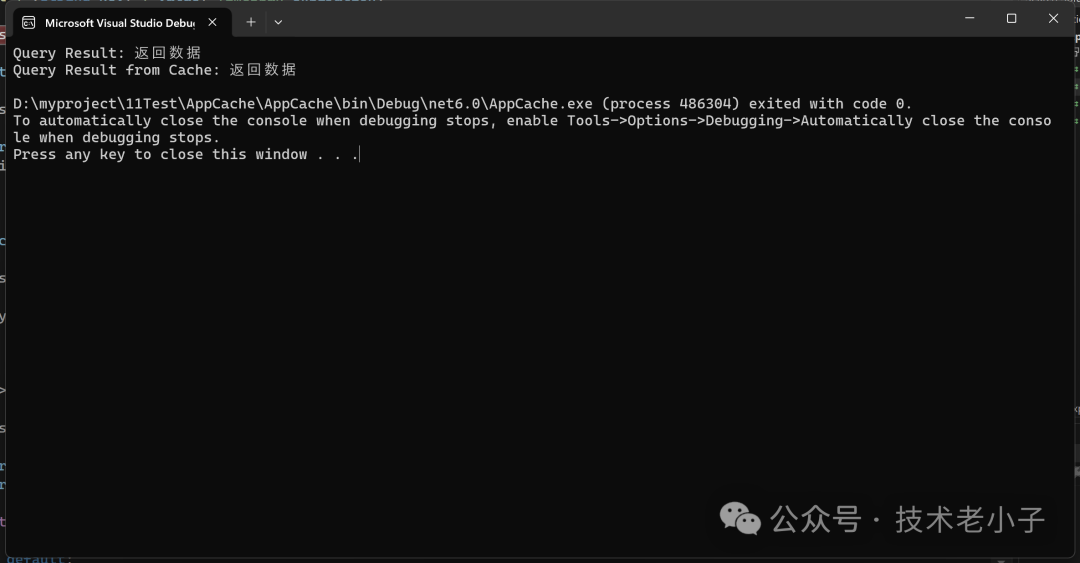Click the terminal icon in the tab
This screenshot has height=563, width=1080.
click(28, 22)
